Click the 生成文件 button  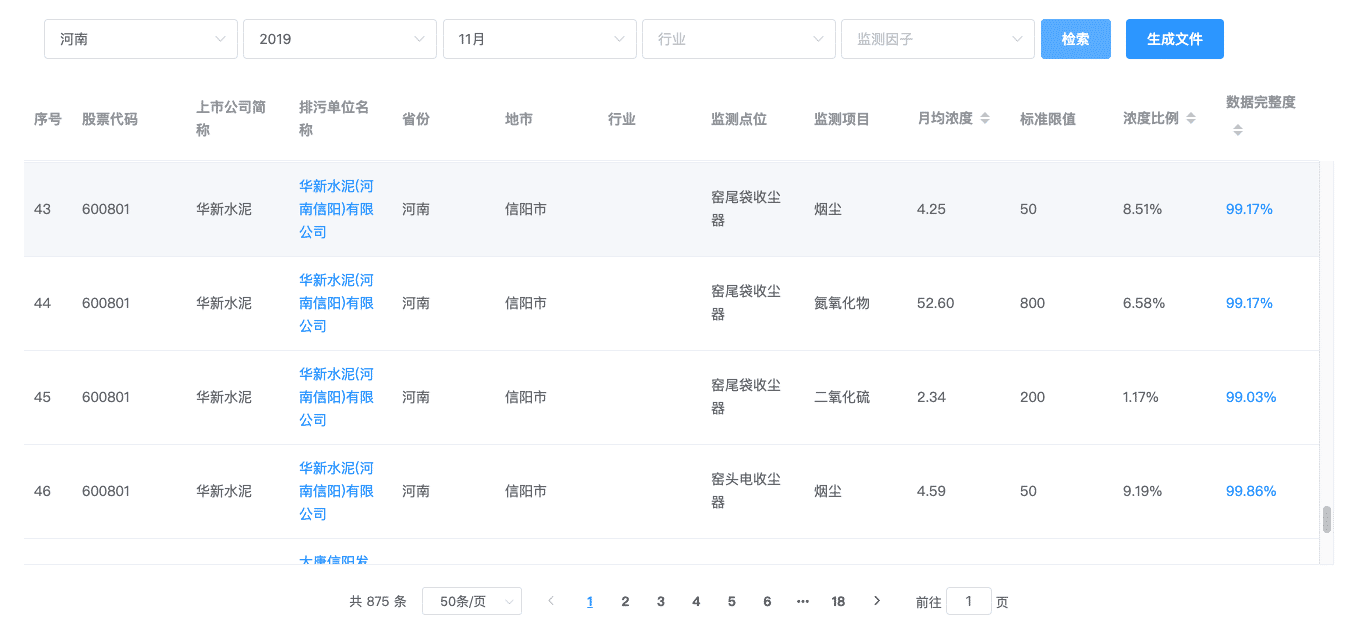[x=1174, y=39]
